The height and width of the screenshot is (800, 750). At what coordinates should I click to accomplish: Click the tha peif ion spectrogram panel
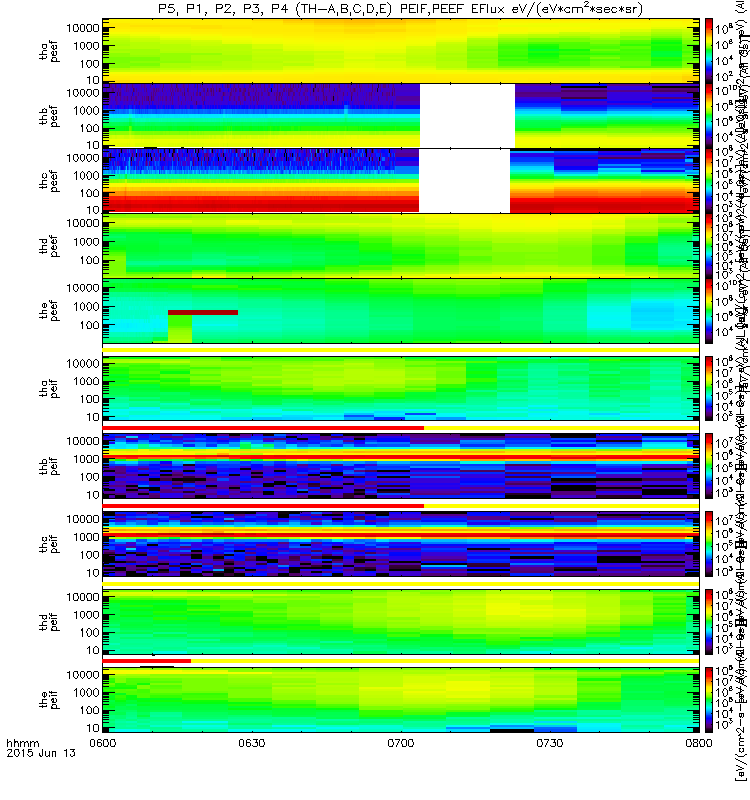point(401,389)
